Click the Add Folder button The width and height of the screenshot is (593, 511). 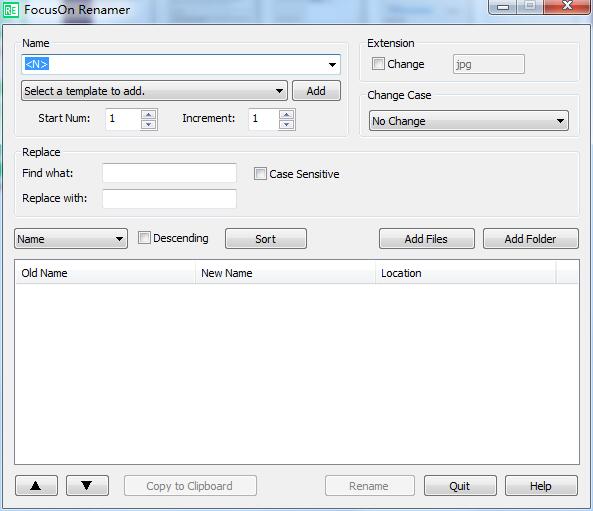click(530, 239)
